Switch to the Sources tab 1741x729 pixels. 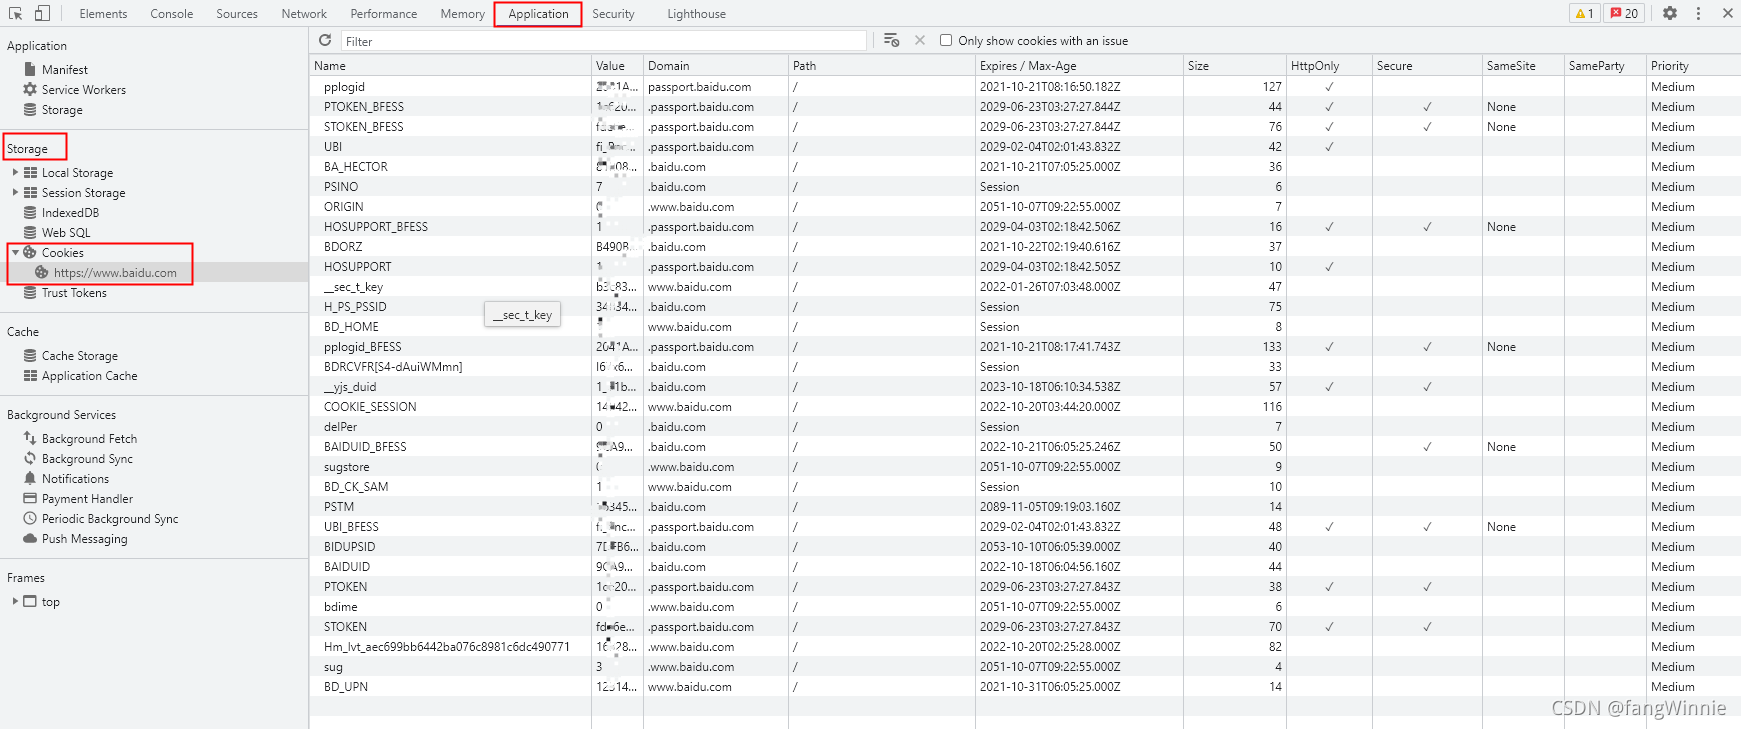point(237,14)
